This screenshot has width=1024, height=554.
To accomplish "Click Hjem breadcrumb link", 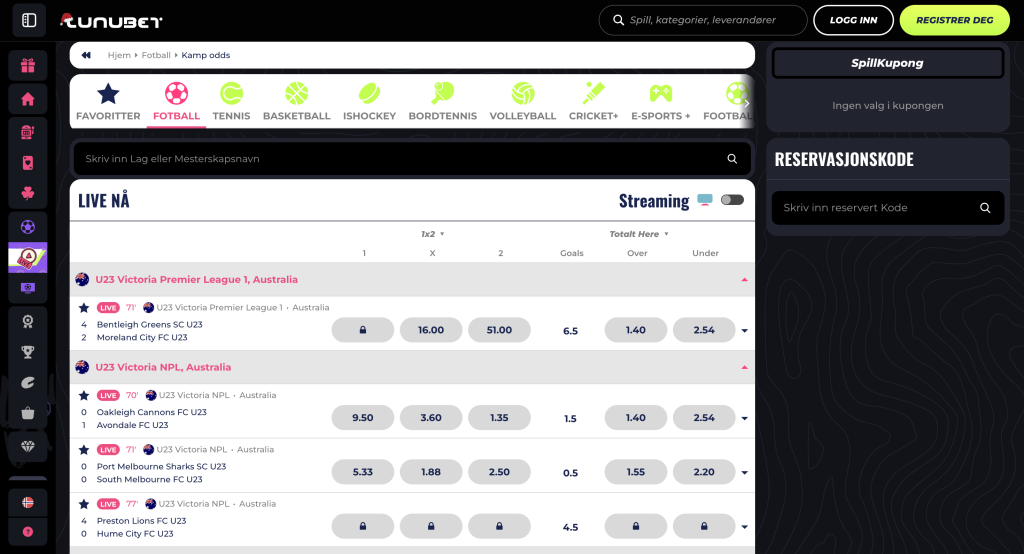I will [x=119, y=56].
